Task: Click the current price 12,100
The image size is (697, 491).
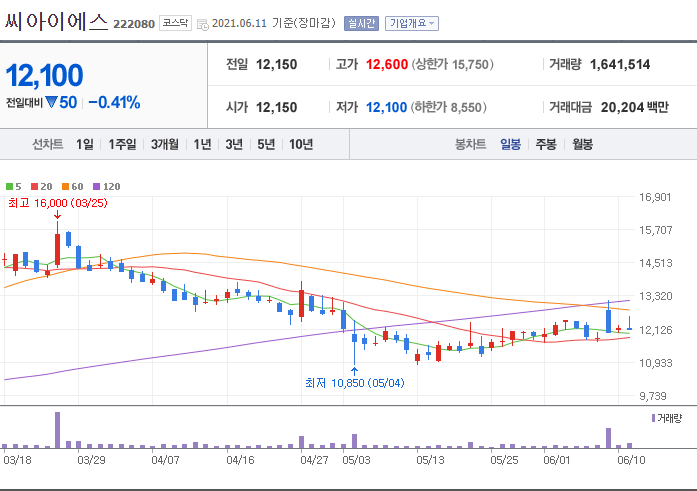Action: pos(44,75)
